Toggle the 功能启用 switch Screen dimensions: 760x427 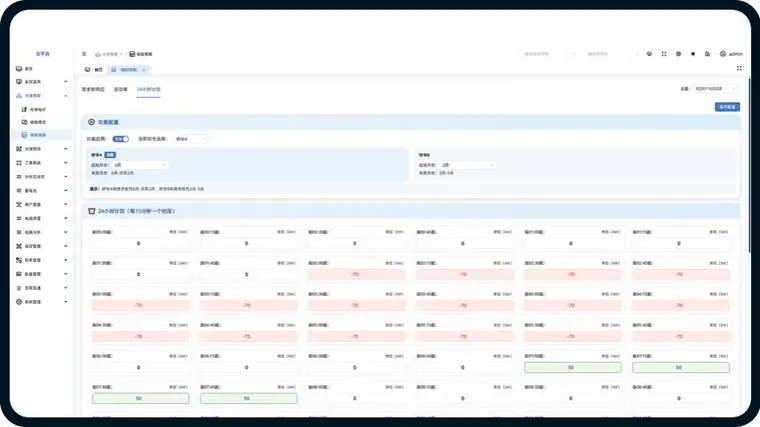click(121, 139)
